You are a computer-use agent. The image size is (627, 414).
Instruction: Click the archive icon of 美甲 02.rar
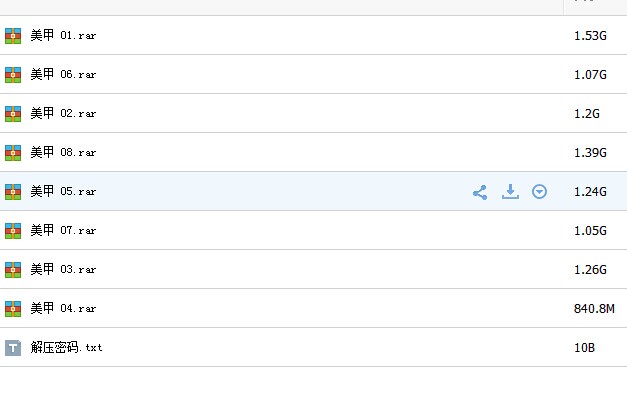13,114
